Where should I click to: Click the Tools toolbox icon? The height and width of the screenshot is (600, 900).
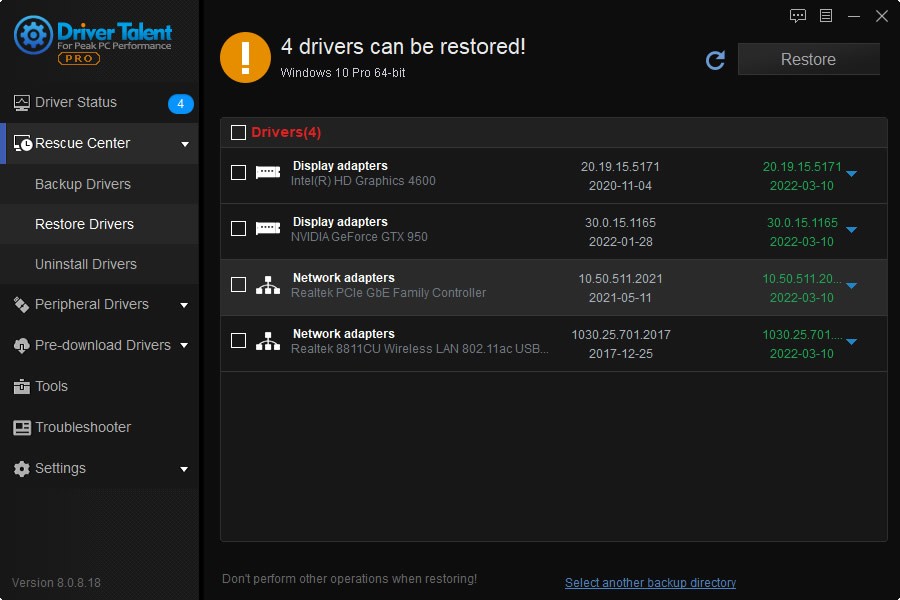[21, 386]
